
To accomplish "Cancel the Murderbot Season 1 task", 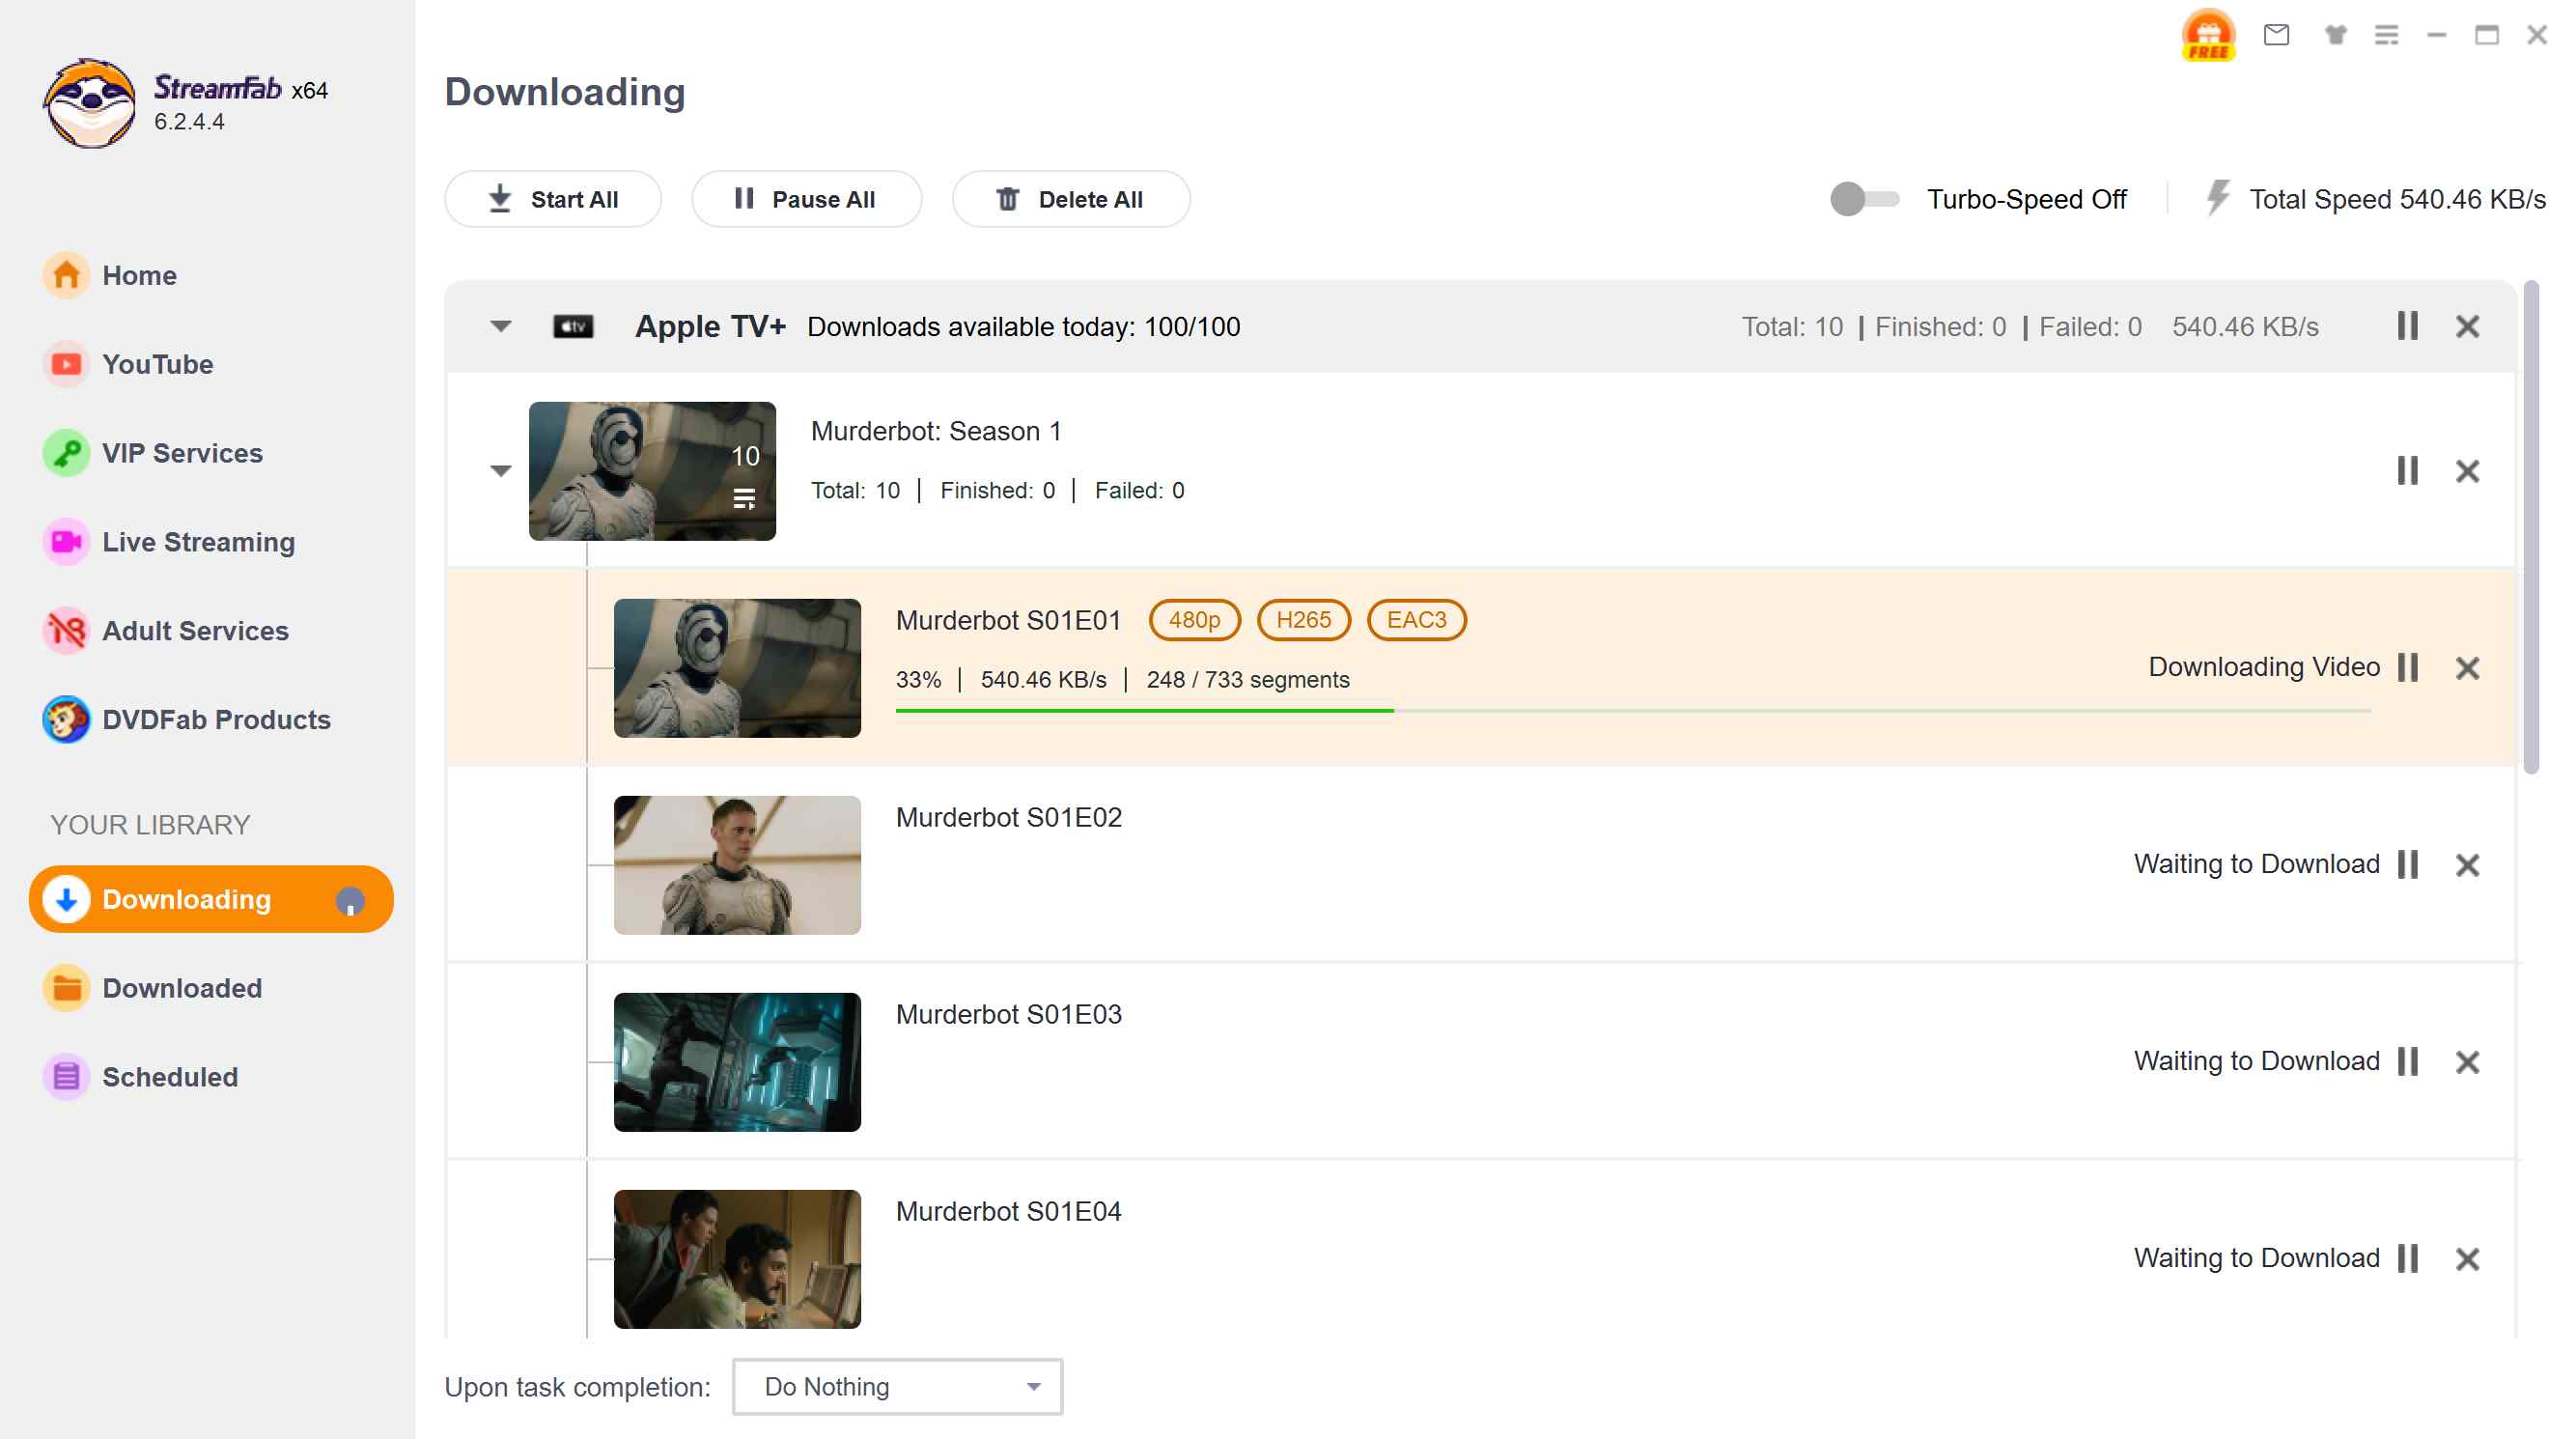I will [2467, 471].
